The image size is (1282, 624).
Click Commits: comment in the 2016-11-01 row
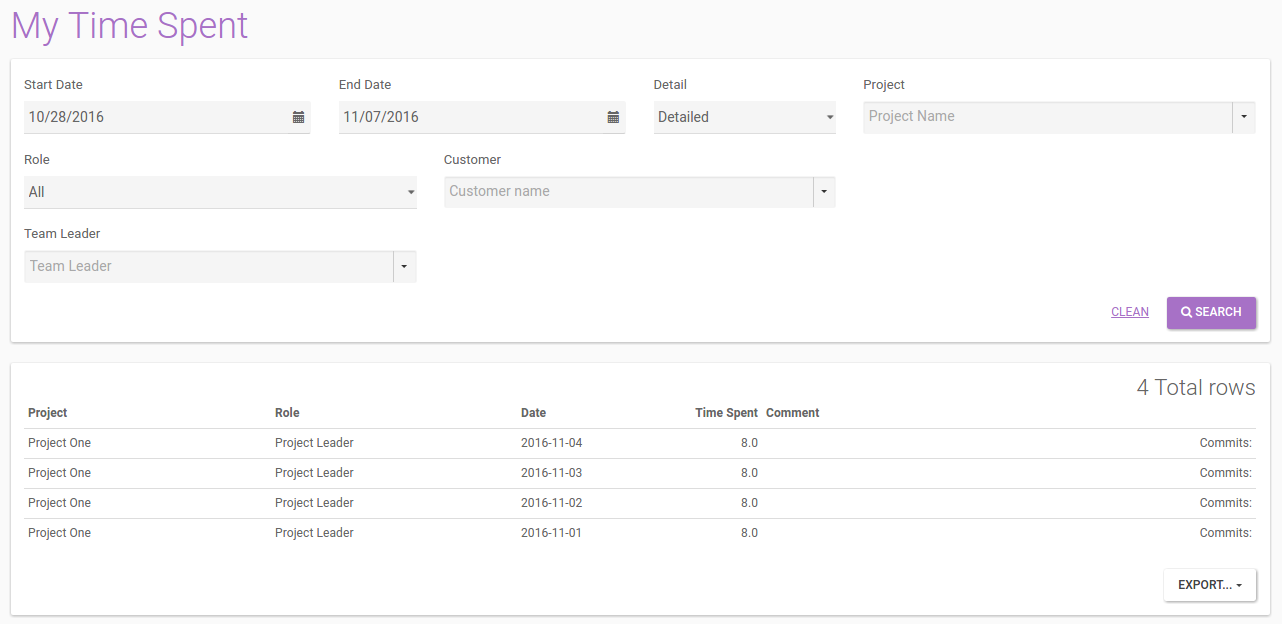tap(1226, 533)
